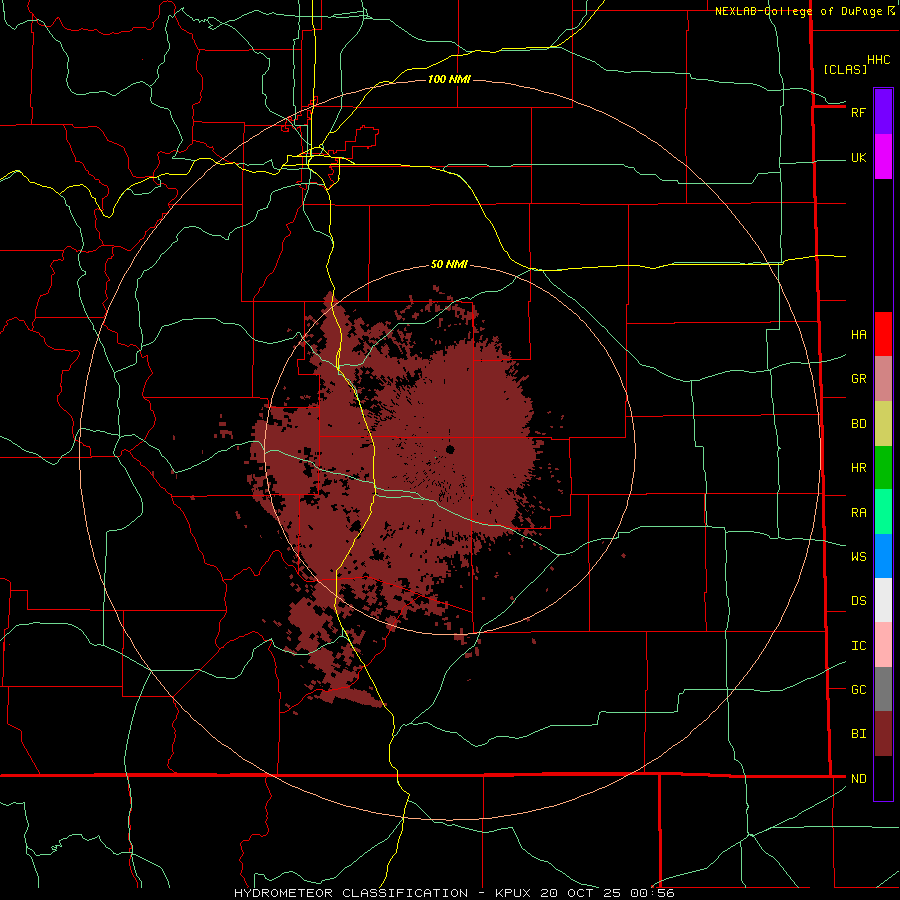Image resolution: width=900 pixels, height=900 pixels.
Task: Click the black ND color swatch
Action: [883, 778]
